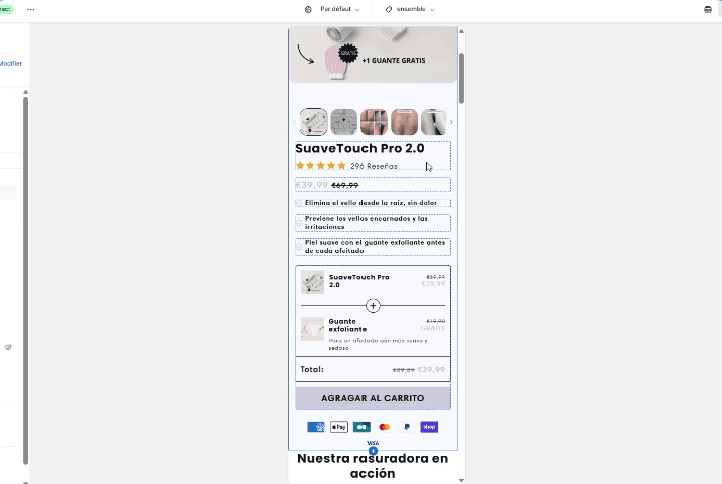The height and width of the screenshot is (484, 722).
Task: Select the third product thumbnail
Action: [x=374, y=122]
